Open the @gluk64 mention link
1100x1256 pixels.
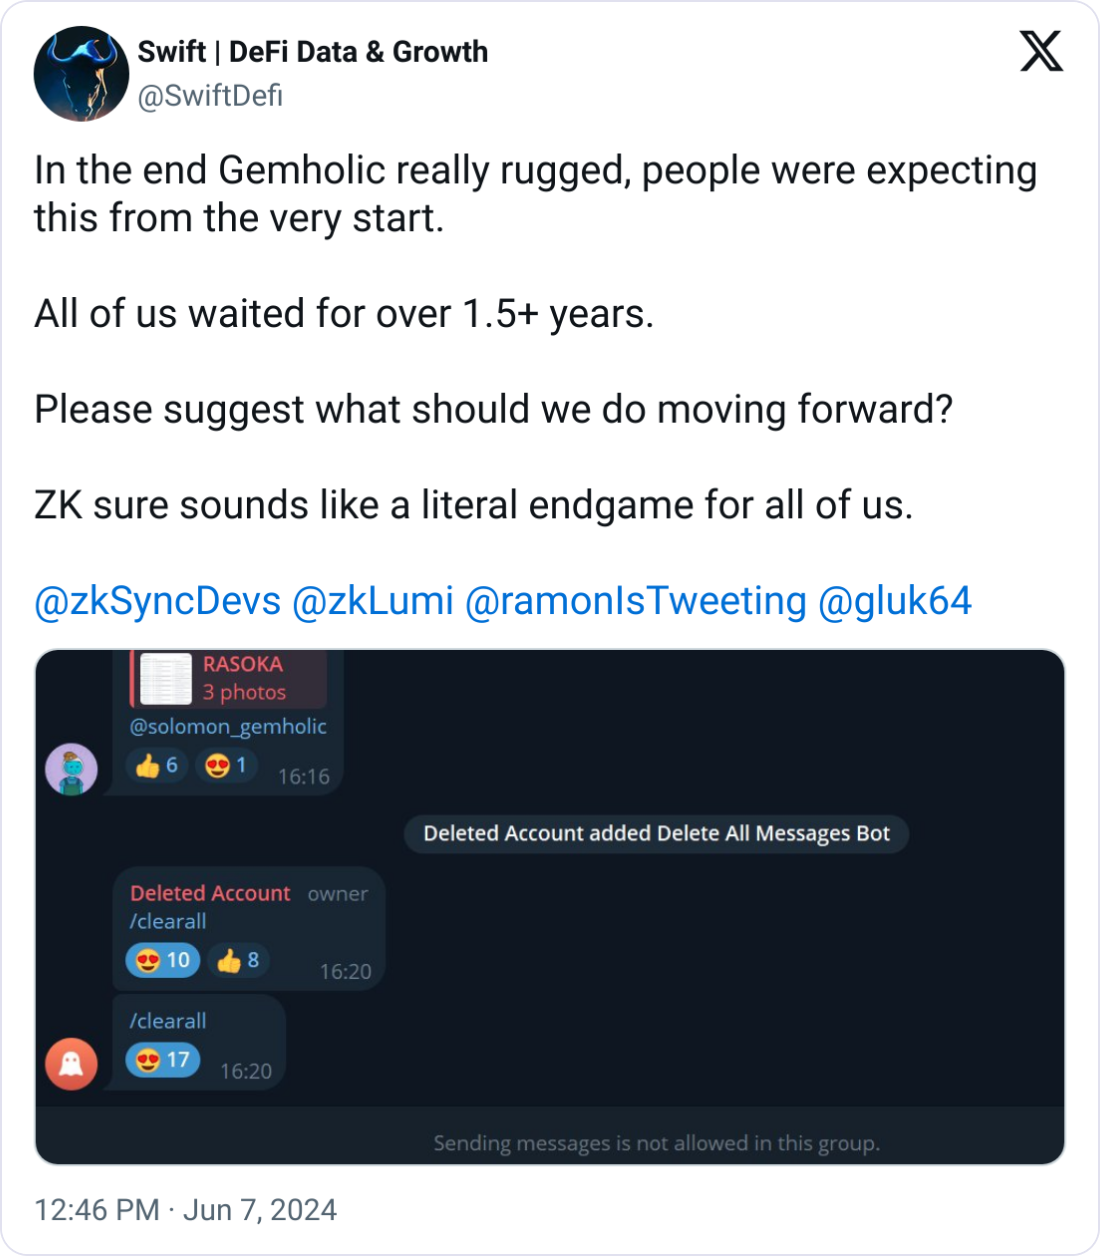pos(895,601)
